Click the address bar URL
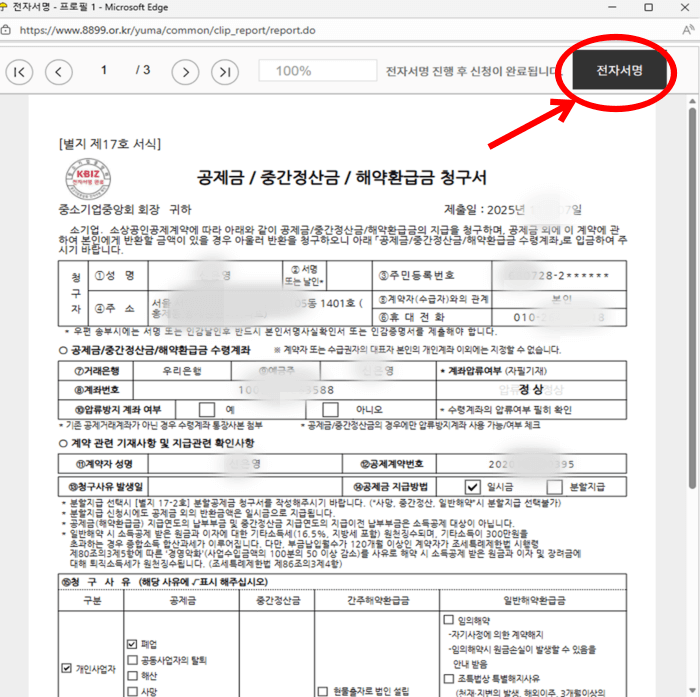 coord(167,30)
